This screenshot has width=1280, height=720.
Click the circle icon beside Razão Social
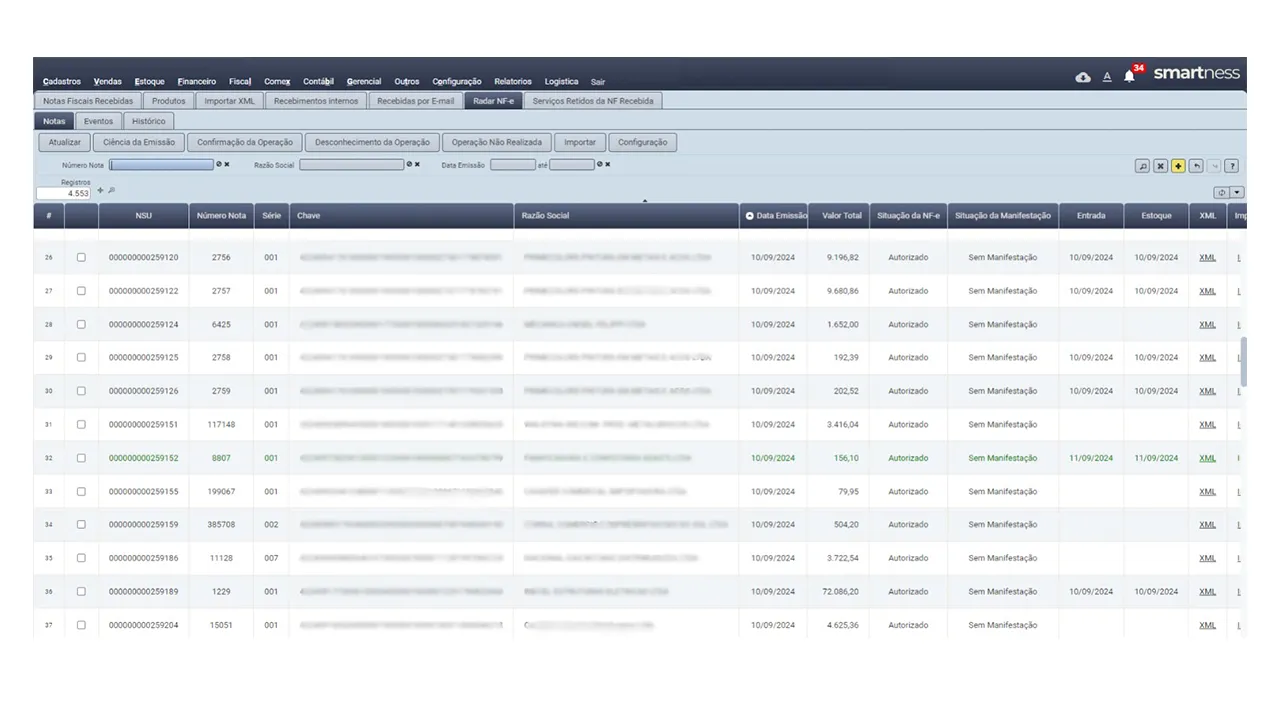click(x=409, y=164)
